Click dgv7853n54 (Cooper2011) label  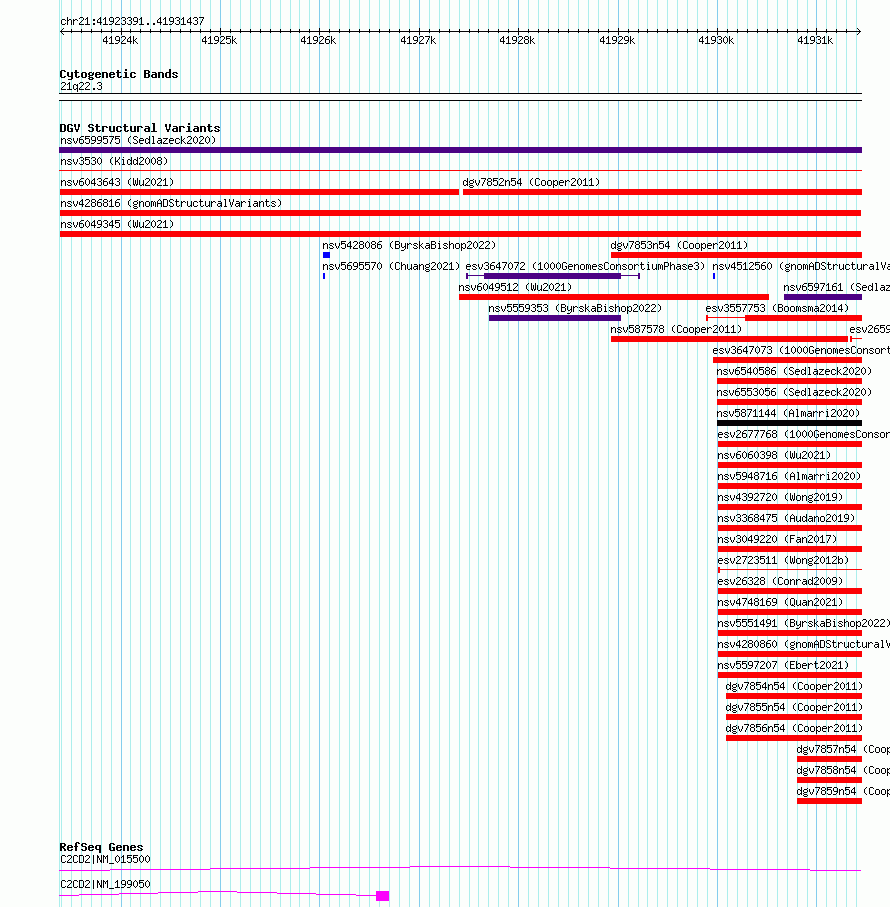[x=679, y=245]
